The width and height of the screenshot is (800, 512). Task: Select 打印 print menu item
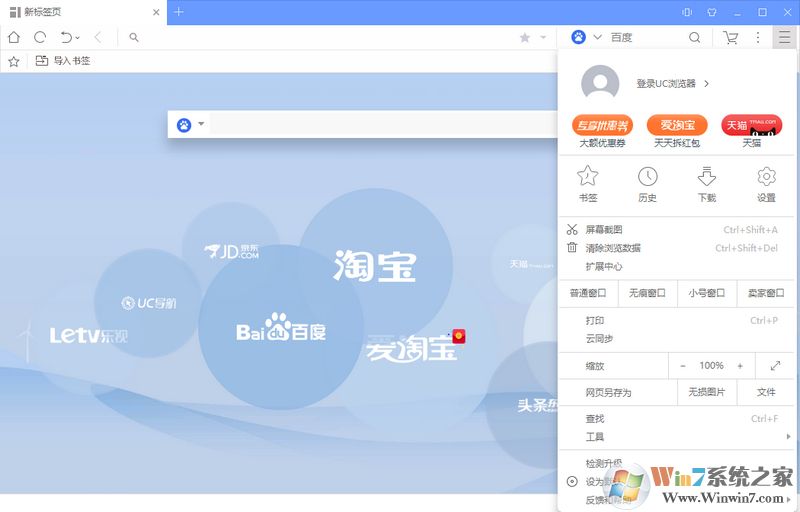coord(677,320)
